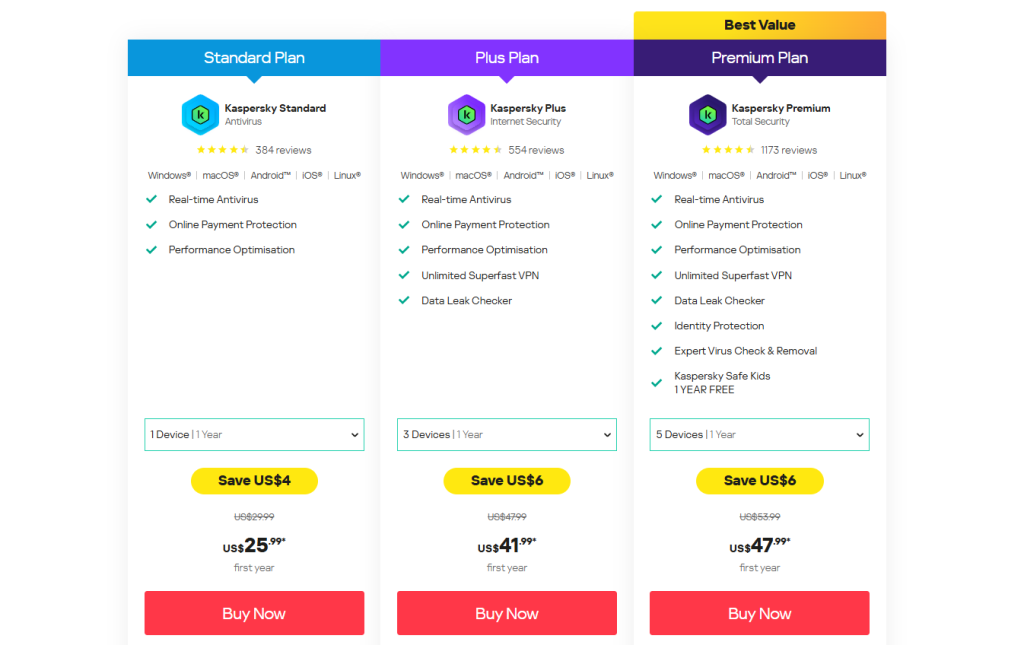Click Buy Now under Kaspersky Premium
This screenshot has width=1024, height=645.
point(759,612)
